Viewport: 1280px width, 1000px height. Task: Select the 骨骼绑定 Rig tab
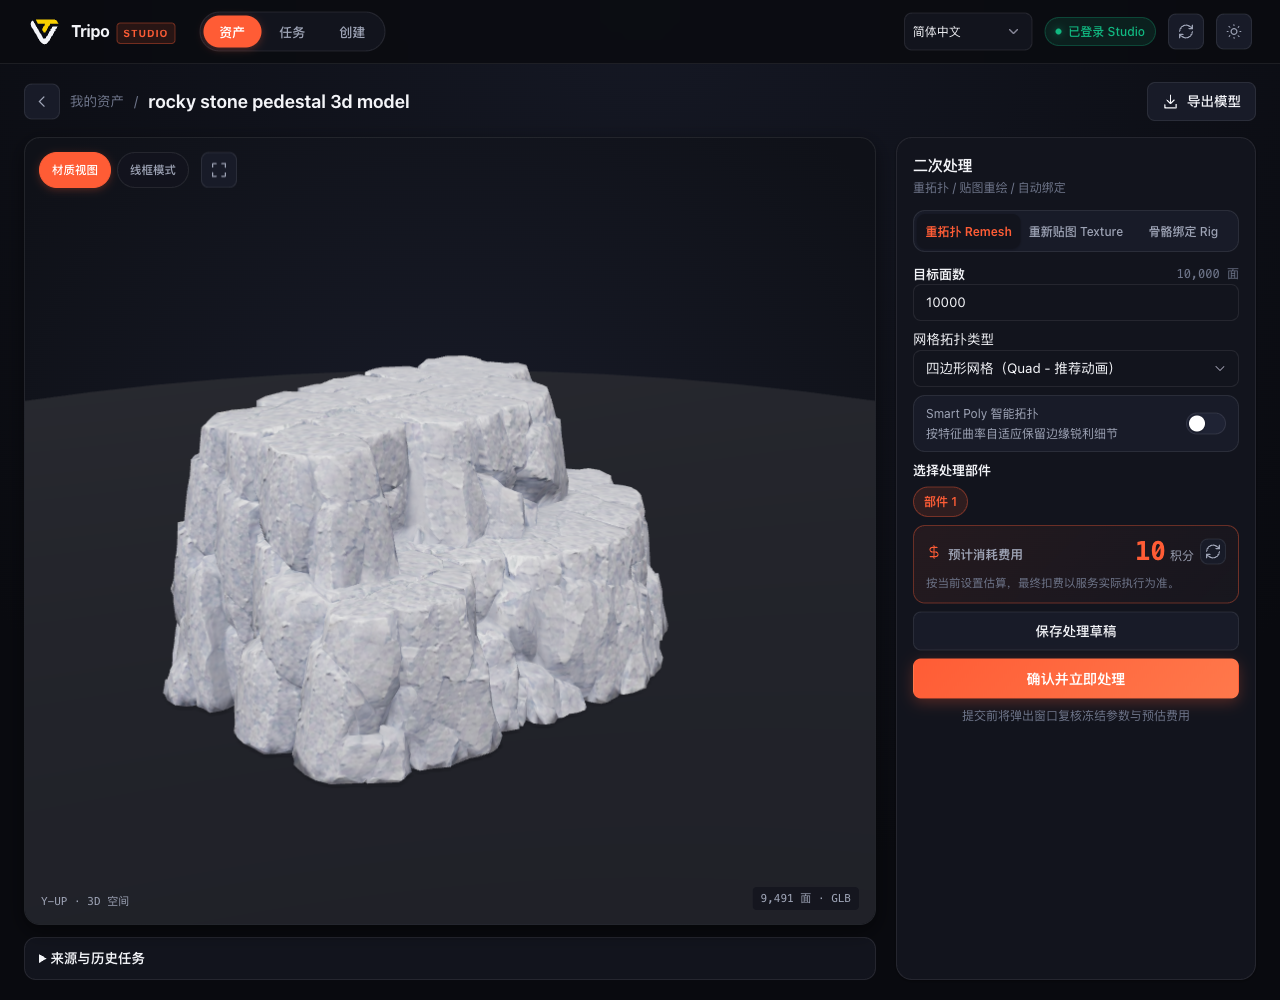pos(1183,231)
